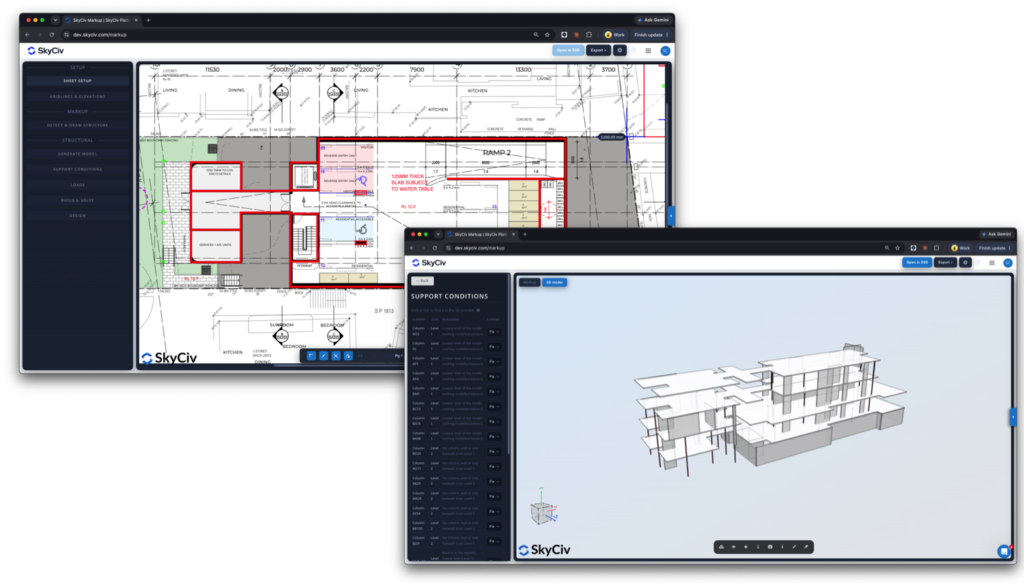This screenshot has width=1024, height=588.
Task: Select Gridlines & Elevations in the sidebar
Action: point(78,97)
